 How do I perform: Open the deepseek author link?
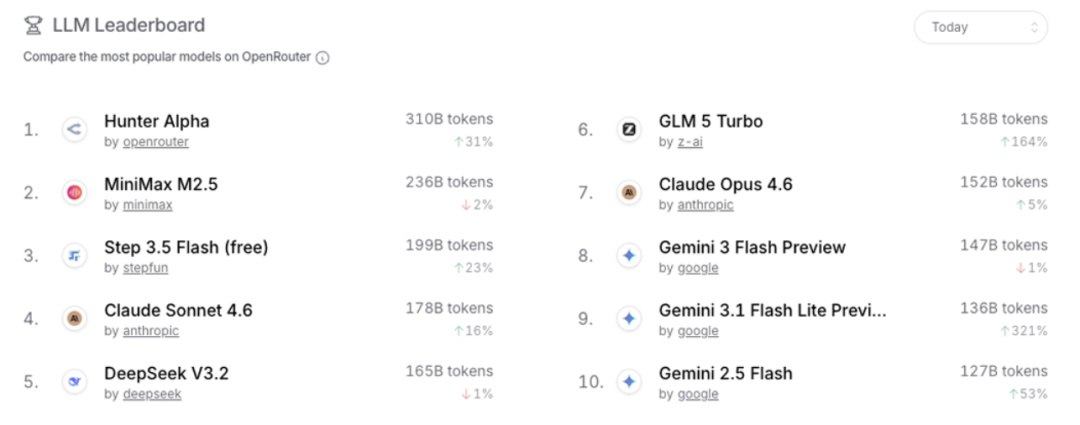[x=151, y=394]
